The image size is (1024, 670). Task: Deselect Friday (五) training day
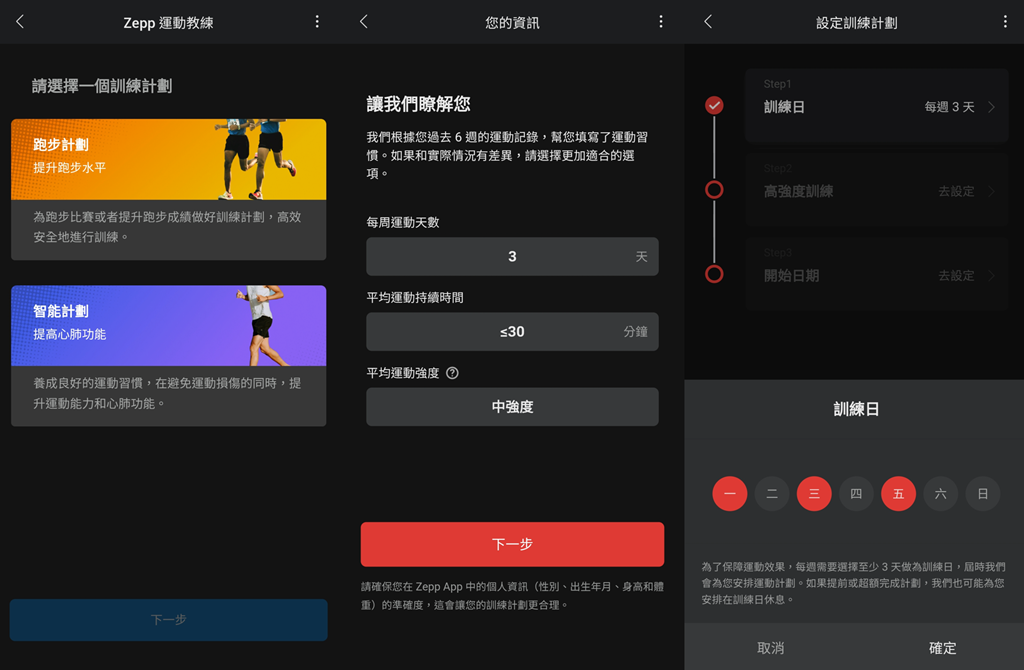tap(898, 494)
